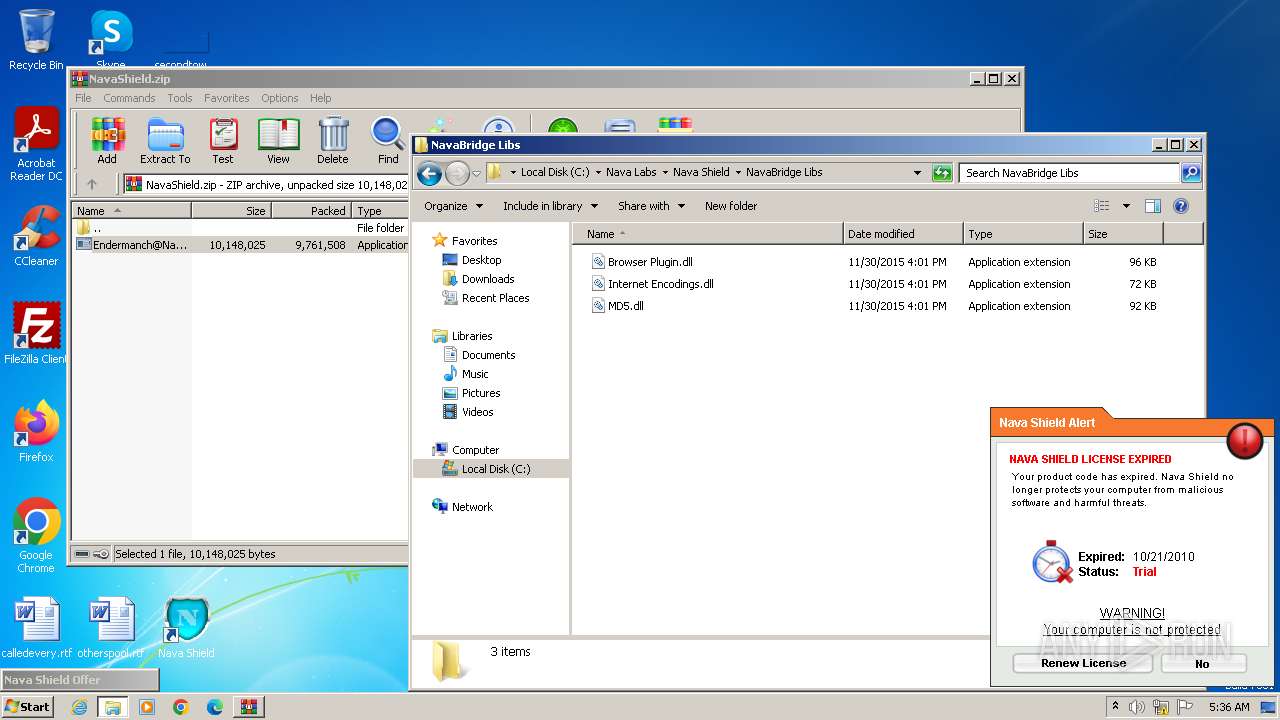The width and height of the screenshot is (1280, 720).
Task: Launch Acrobat Reader DC from desktop
Action: 36,144
